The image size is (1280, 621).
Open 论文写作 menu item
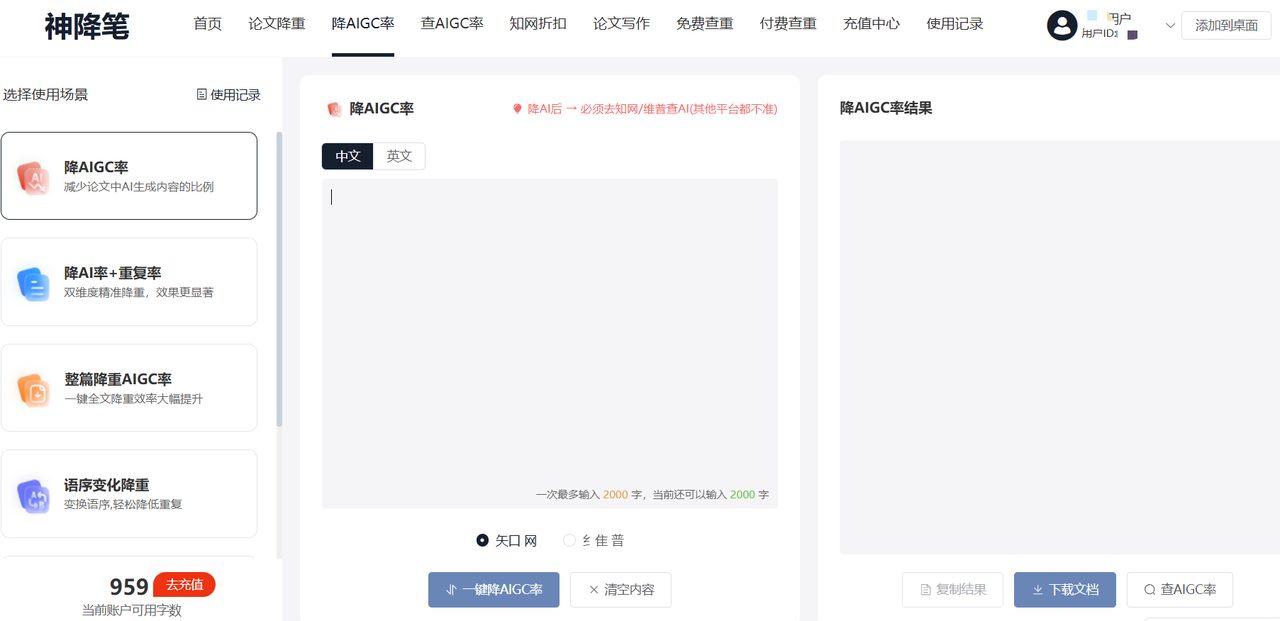(621, 23)
